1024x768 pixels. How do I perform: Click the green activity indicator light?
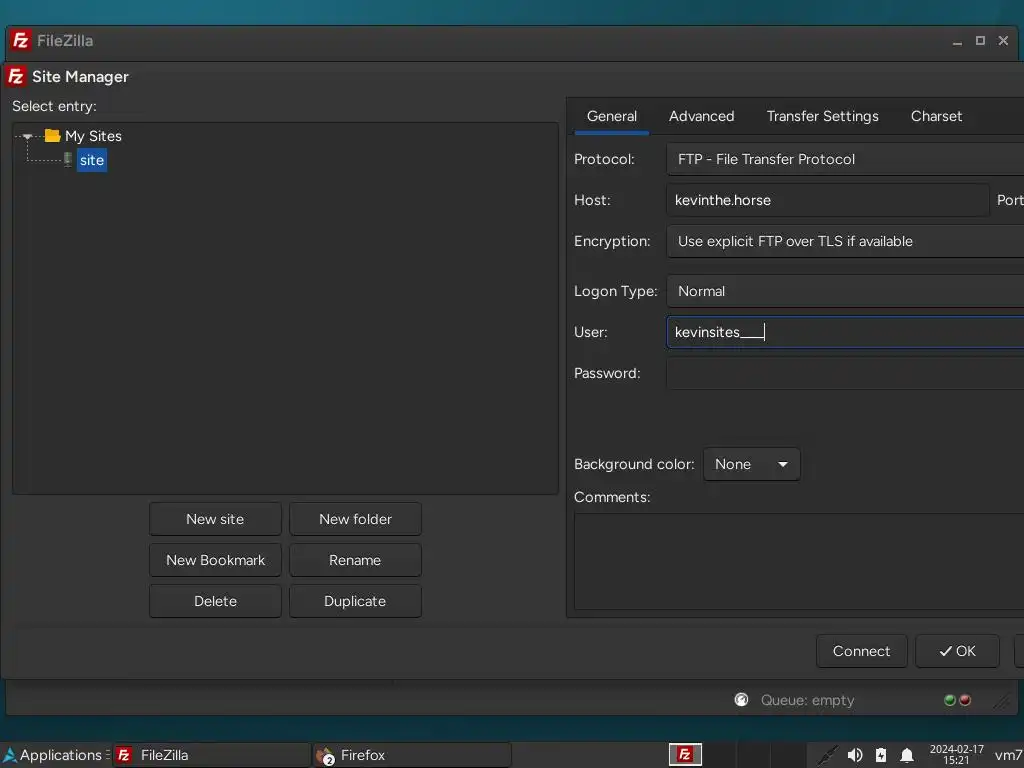click(950, 700)
